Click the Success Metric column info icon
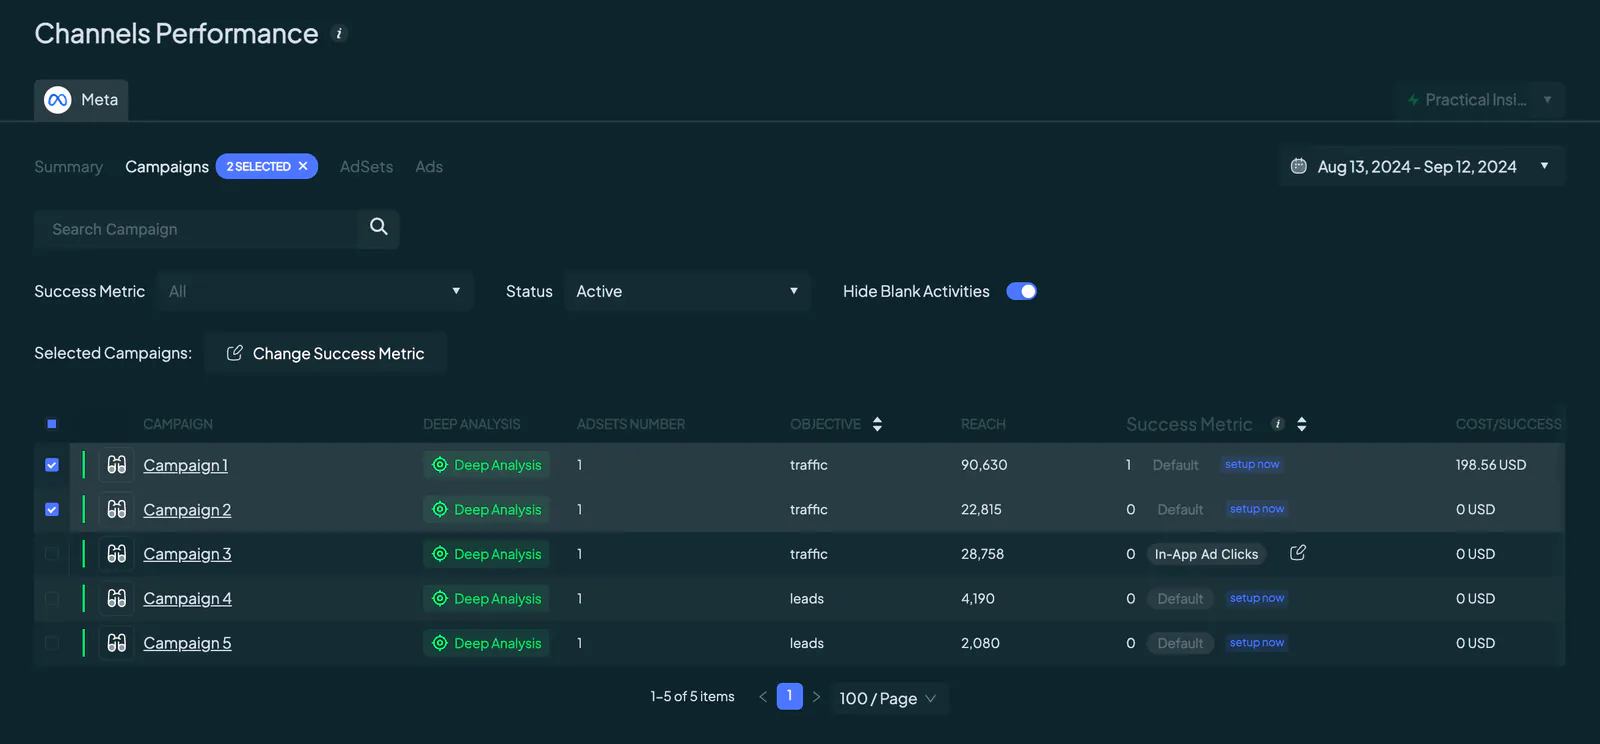 tap(1277, 424)
